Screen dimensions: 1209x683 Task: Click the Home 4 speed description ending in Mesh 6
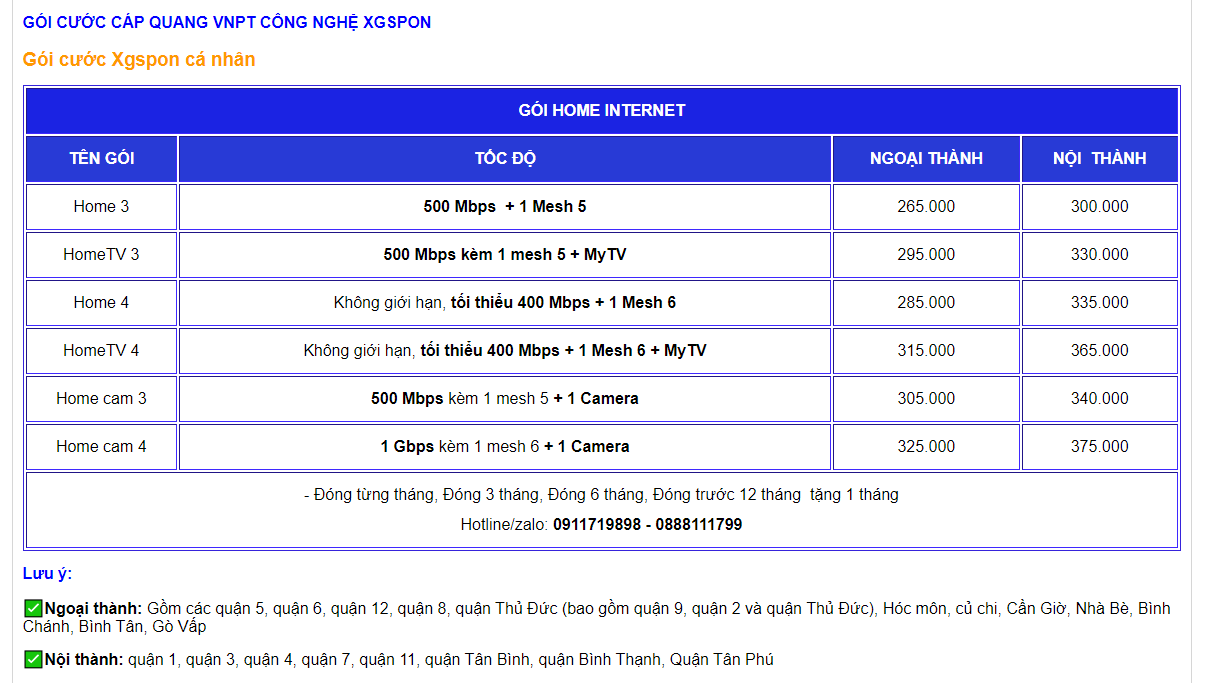(x=505, y=302)
